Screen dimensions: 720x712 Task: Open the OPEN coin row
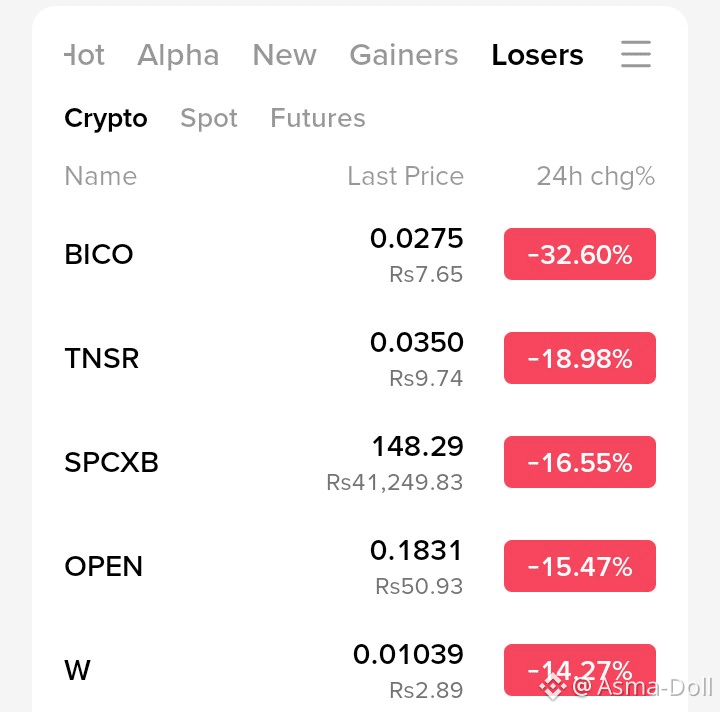[360, 566]
